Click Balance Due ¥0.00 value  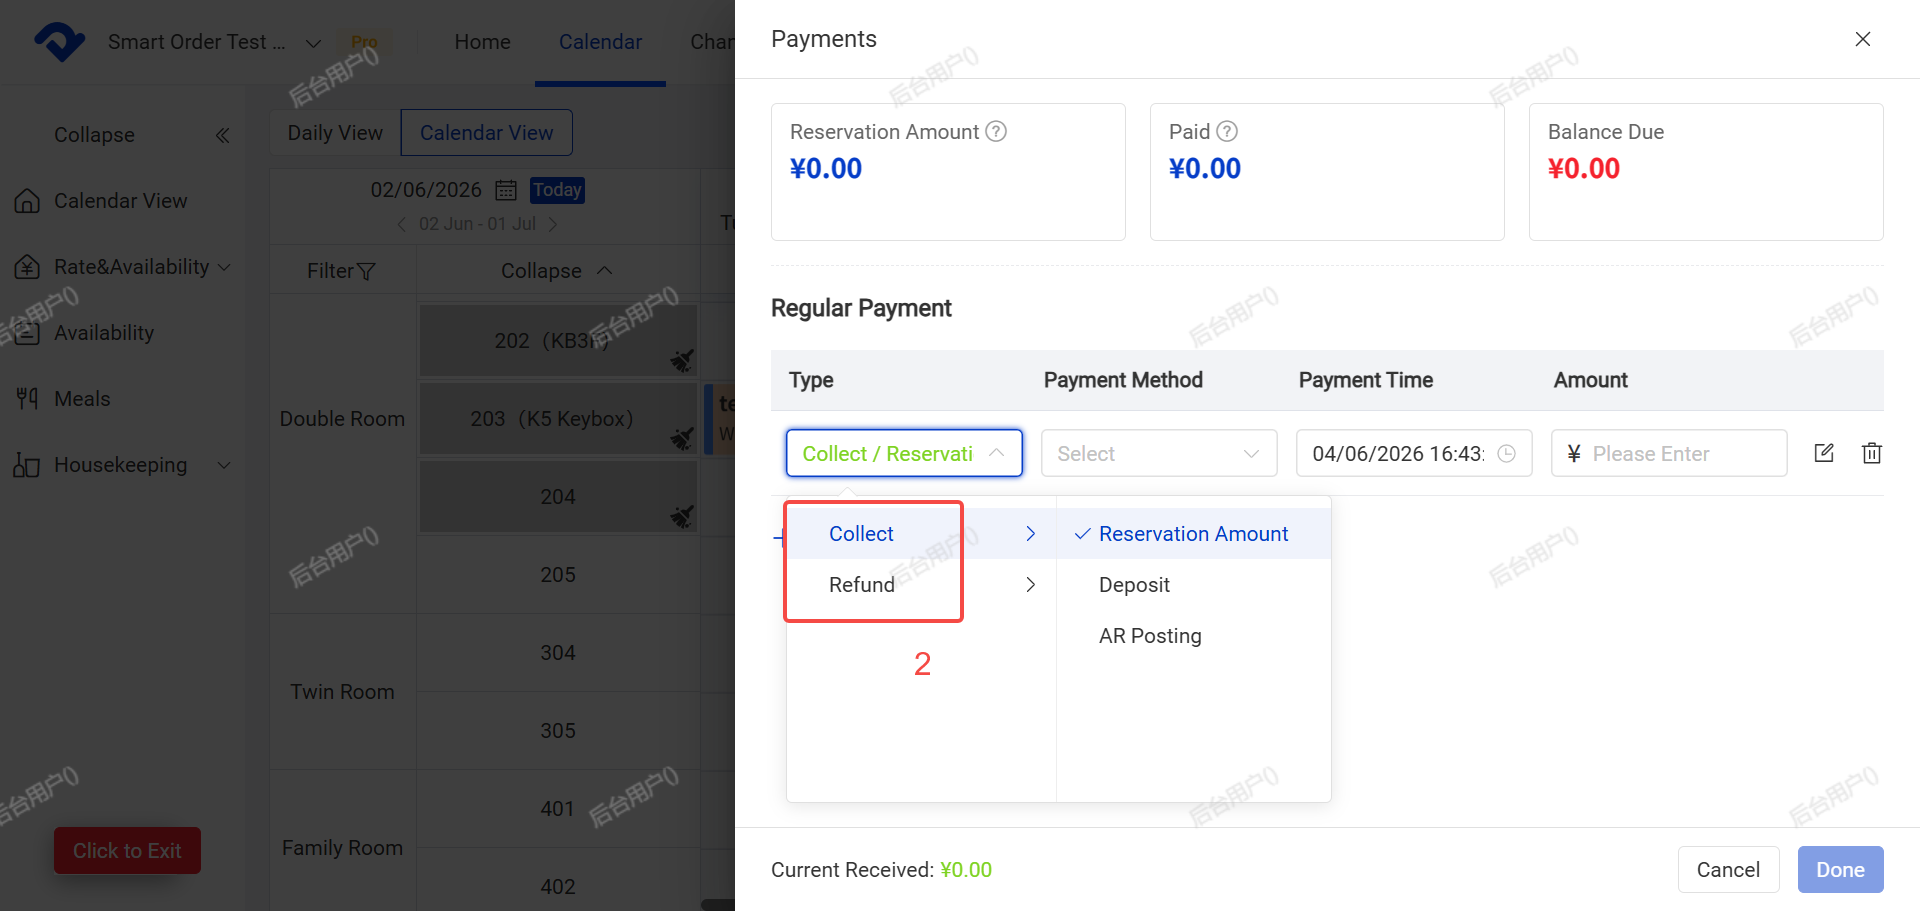point(1584,168)
